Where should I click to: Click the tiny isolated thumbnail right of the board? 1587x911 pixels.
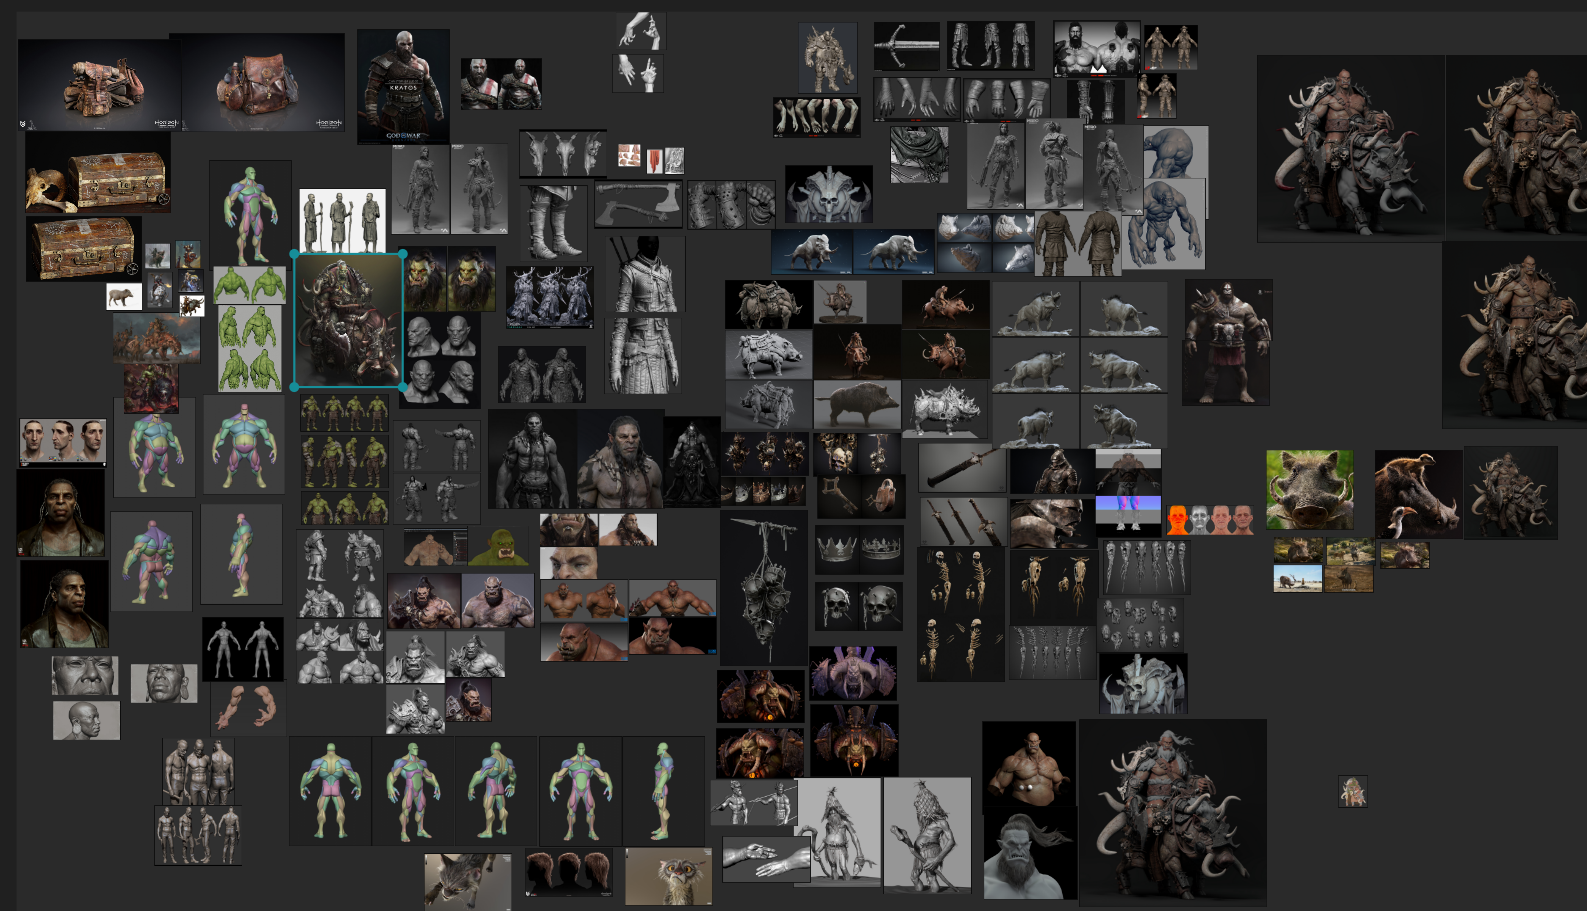point(1352,791)
